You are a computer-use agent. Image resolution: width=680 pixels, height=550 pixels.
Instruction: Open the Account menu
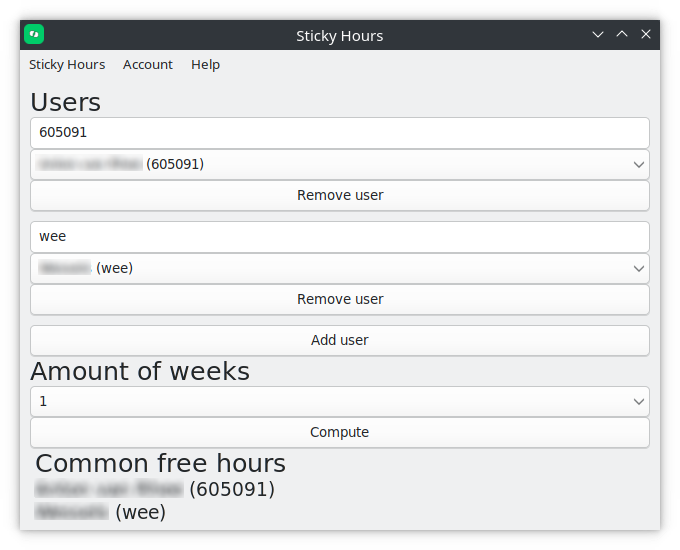tap(147, 65)
